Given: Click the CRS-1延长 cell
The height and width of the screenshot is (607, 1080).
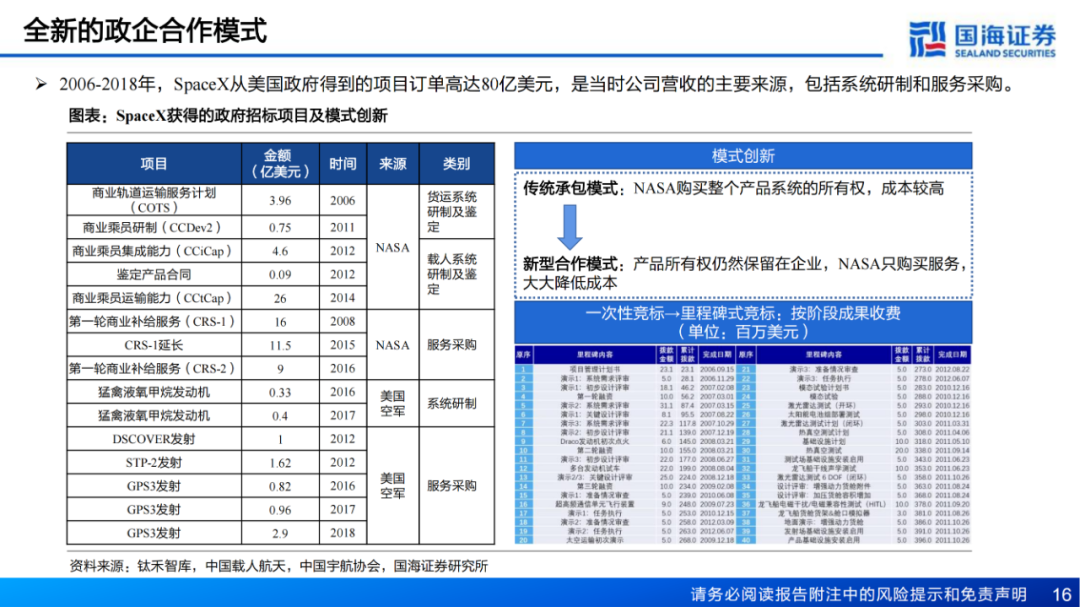Looking at the screenshot, I should (154, 345).
